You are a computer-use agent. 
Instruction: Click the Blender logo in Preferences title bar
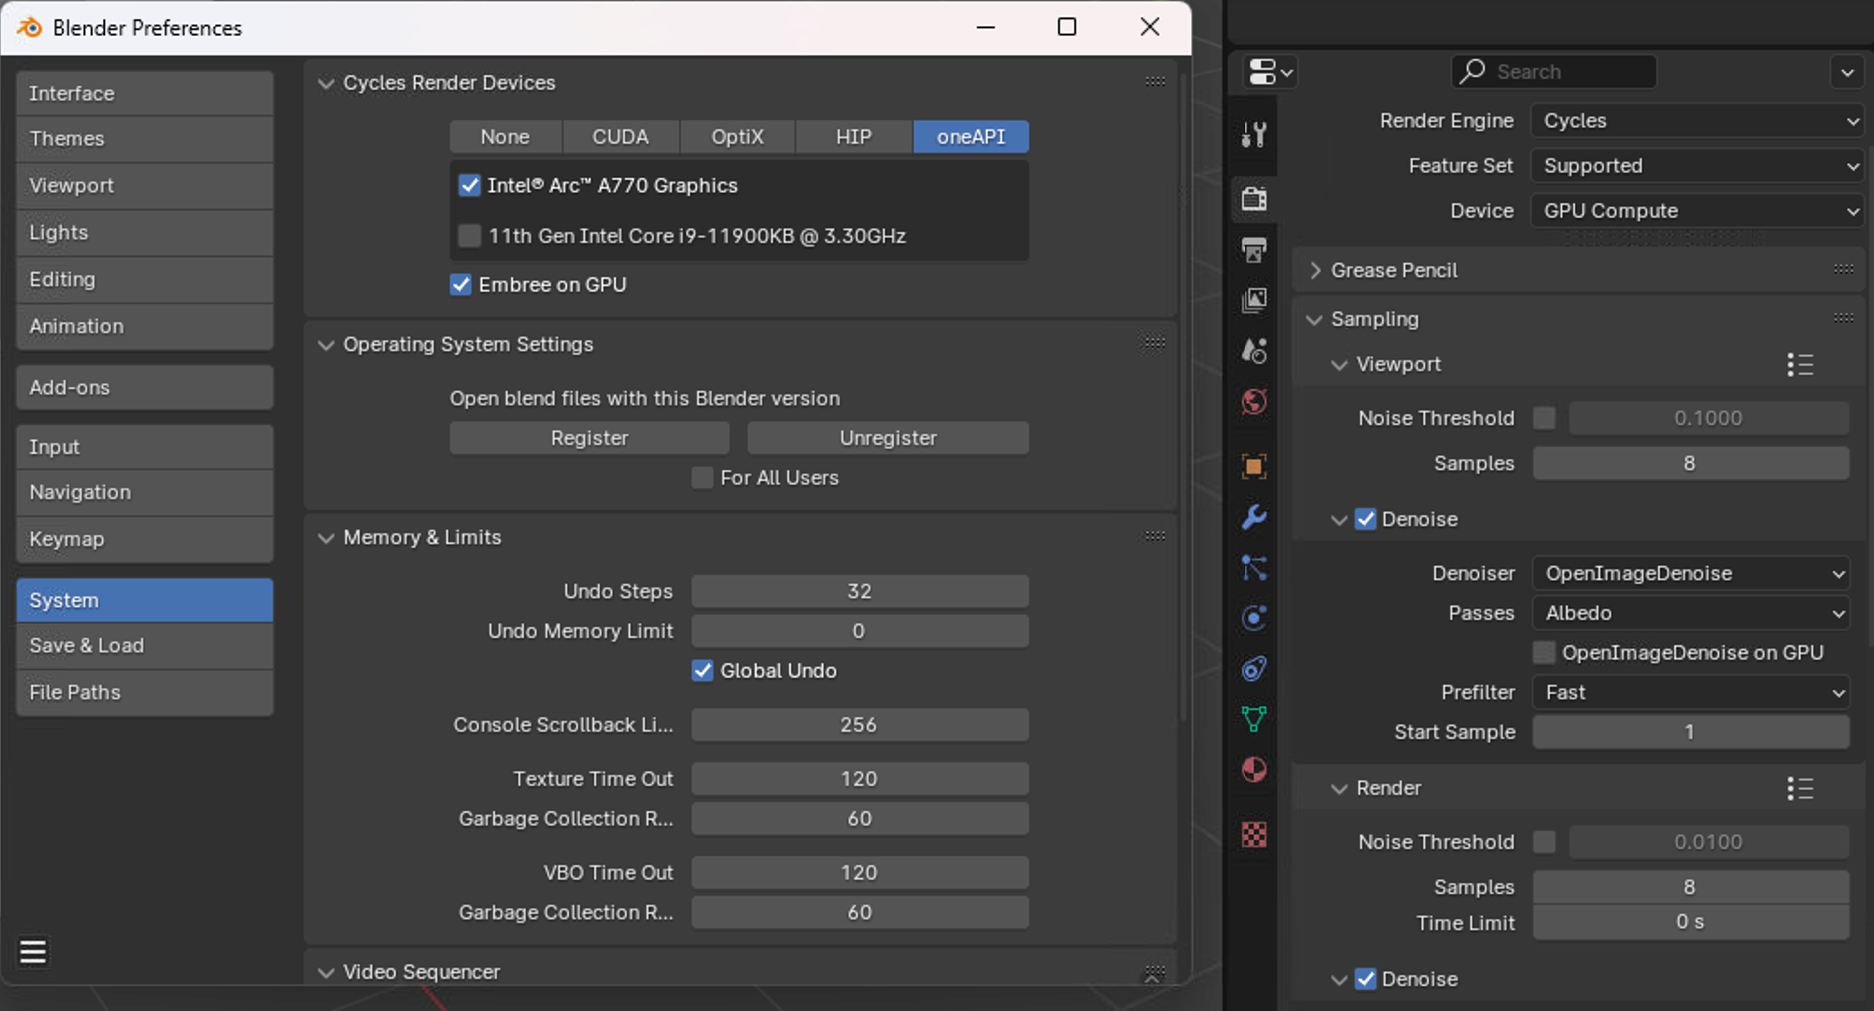coord(30,28)
